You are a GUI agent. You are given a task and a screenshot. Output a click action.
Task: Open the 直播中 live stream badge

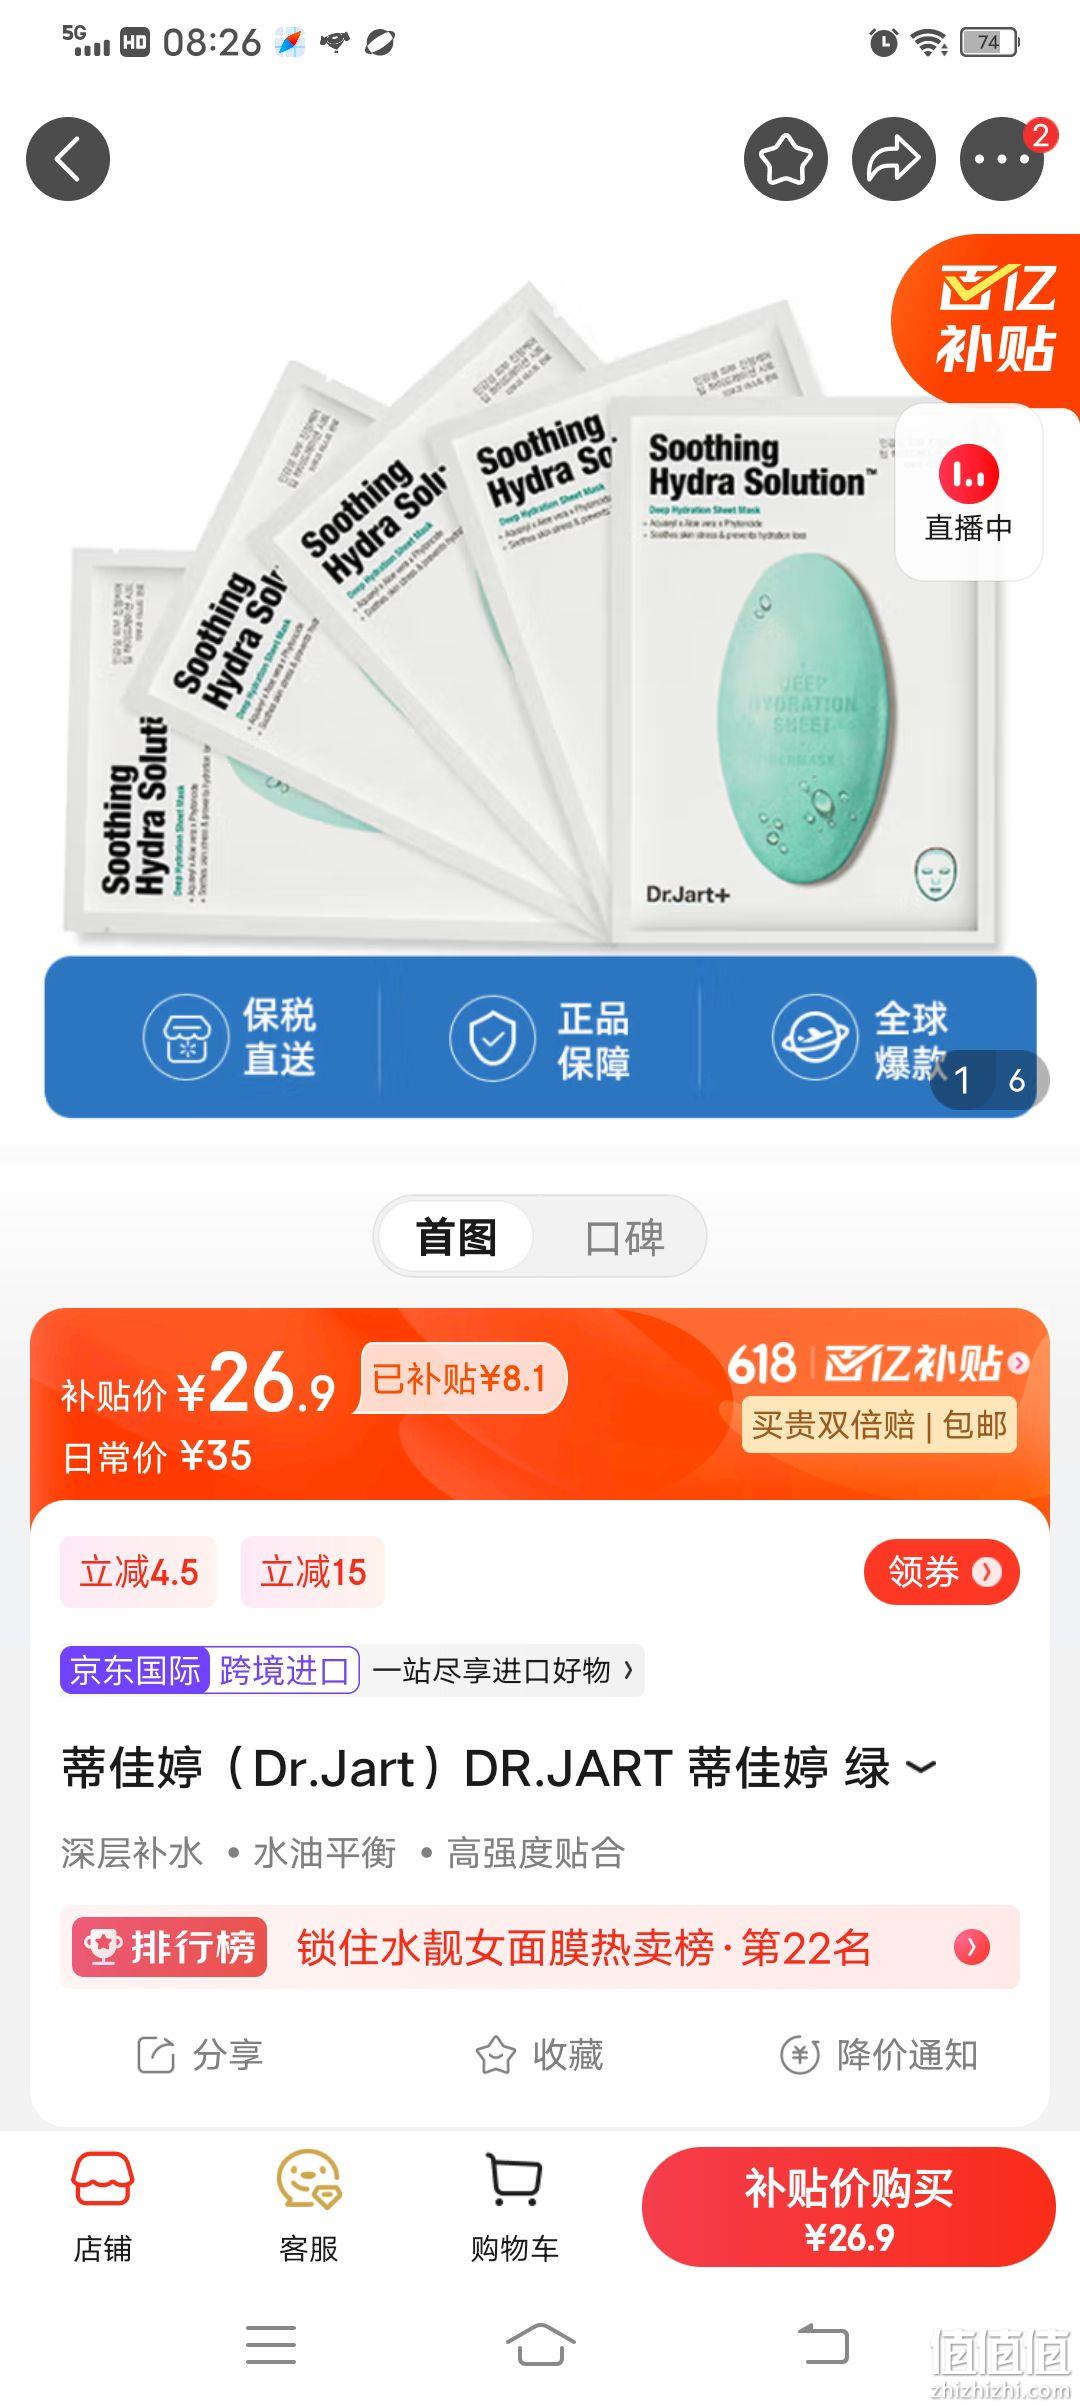coord(968,494)
